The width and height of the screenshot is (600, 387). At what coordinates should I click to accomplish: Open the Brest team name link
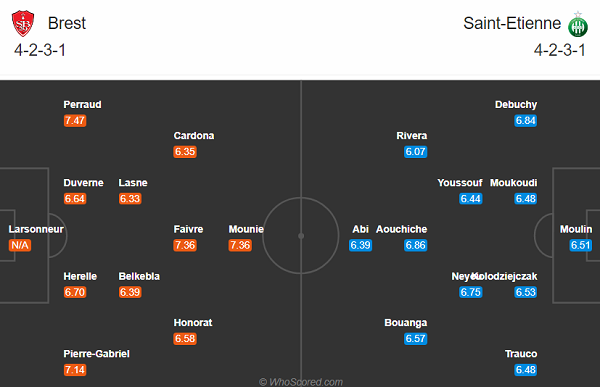pos(67,23)
